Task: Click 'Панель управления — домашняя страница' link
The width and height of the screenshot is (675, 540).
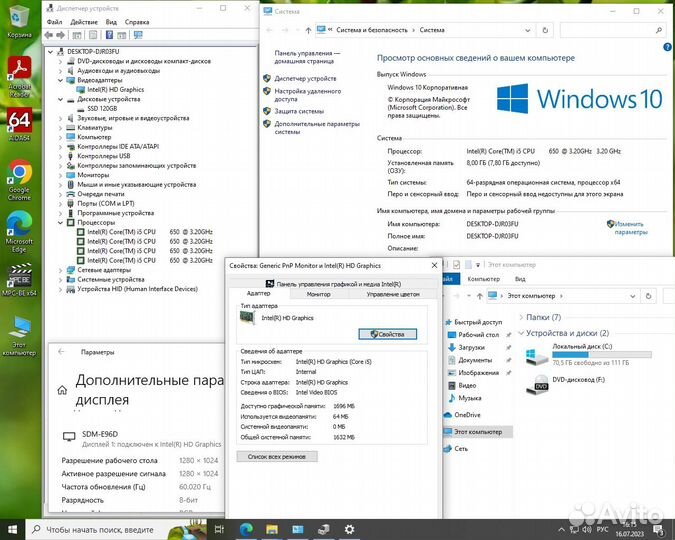Action: click(307, 57)
